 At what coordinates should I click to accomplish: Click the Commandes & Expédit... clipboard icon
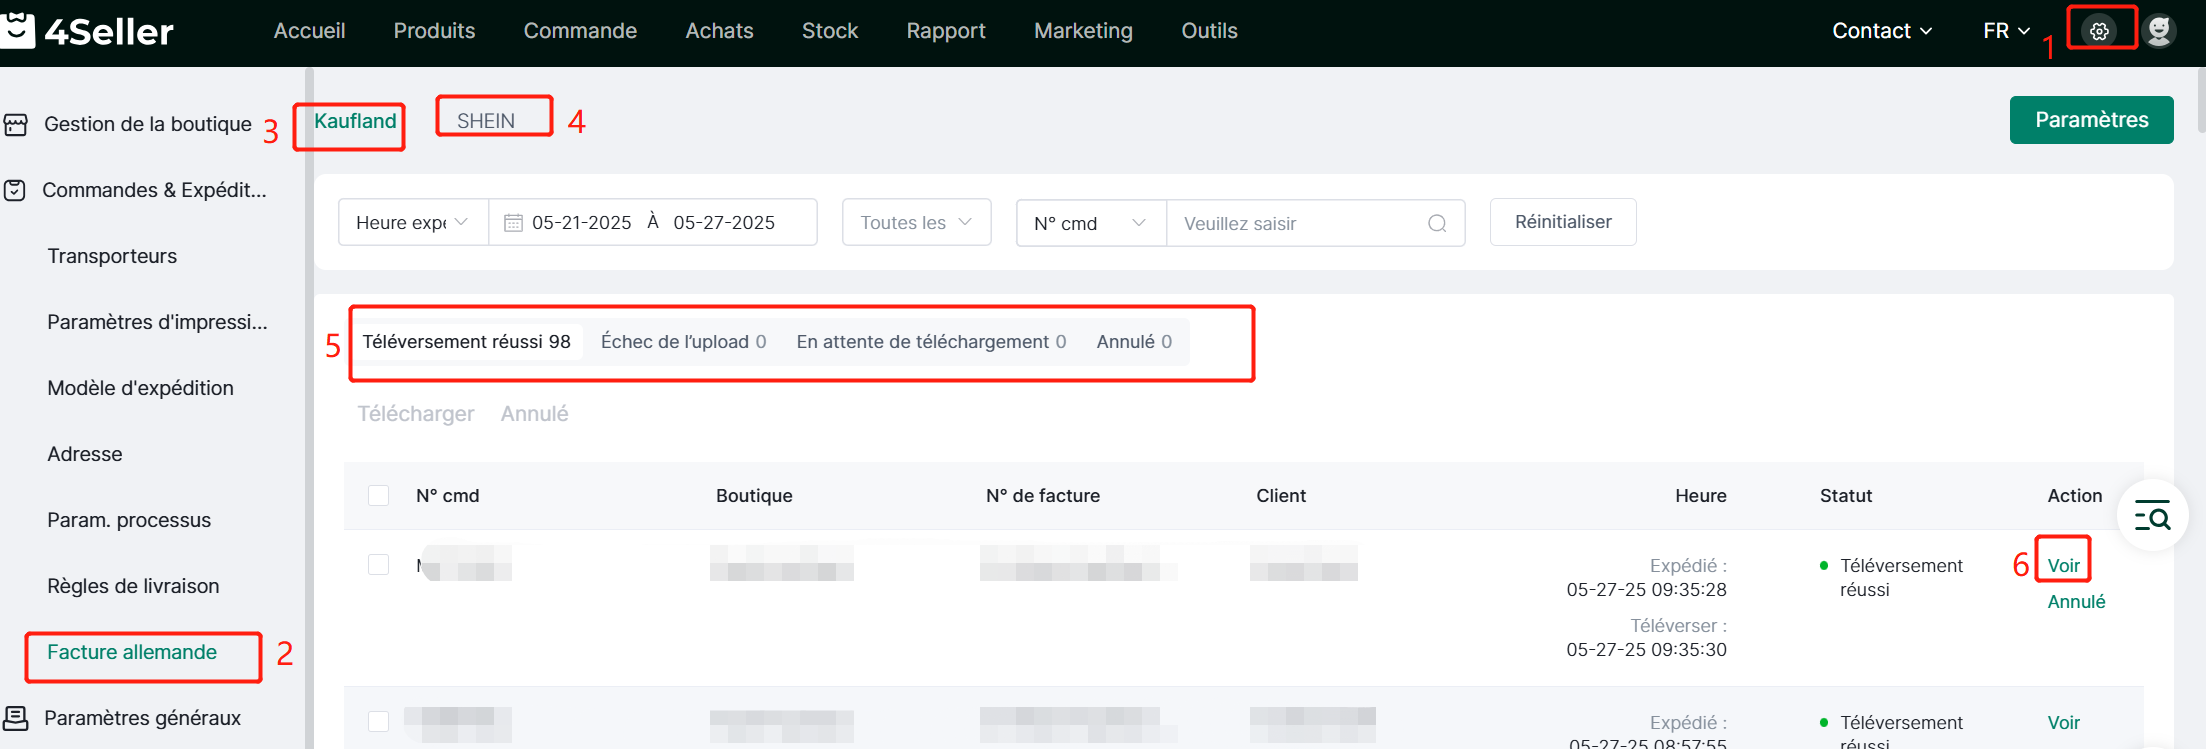click(15, 190)
